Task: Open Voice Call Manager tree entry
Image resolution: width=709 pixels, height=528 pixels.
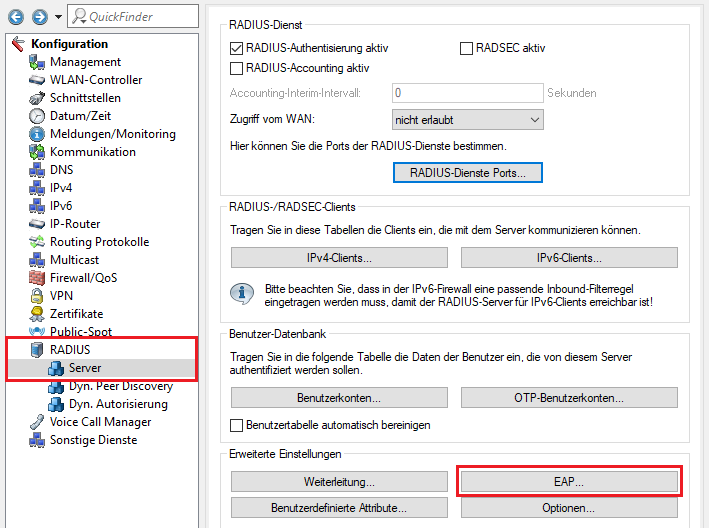Action: coord(100,422)
